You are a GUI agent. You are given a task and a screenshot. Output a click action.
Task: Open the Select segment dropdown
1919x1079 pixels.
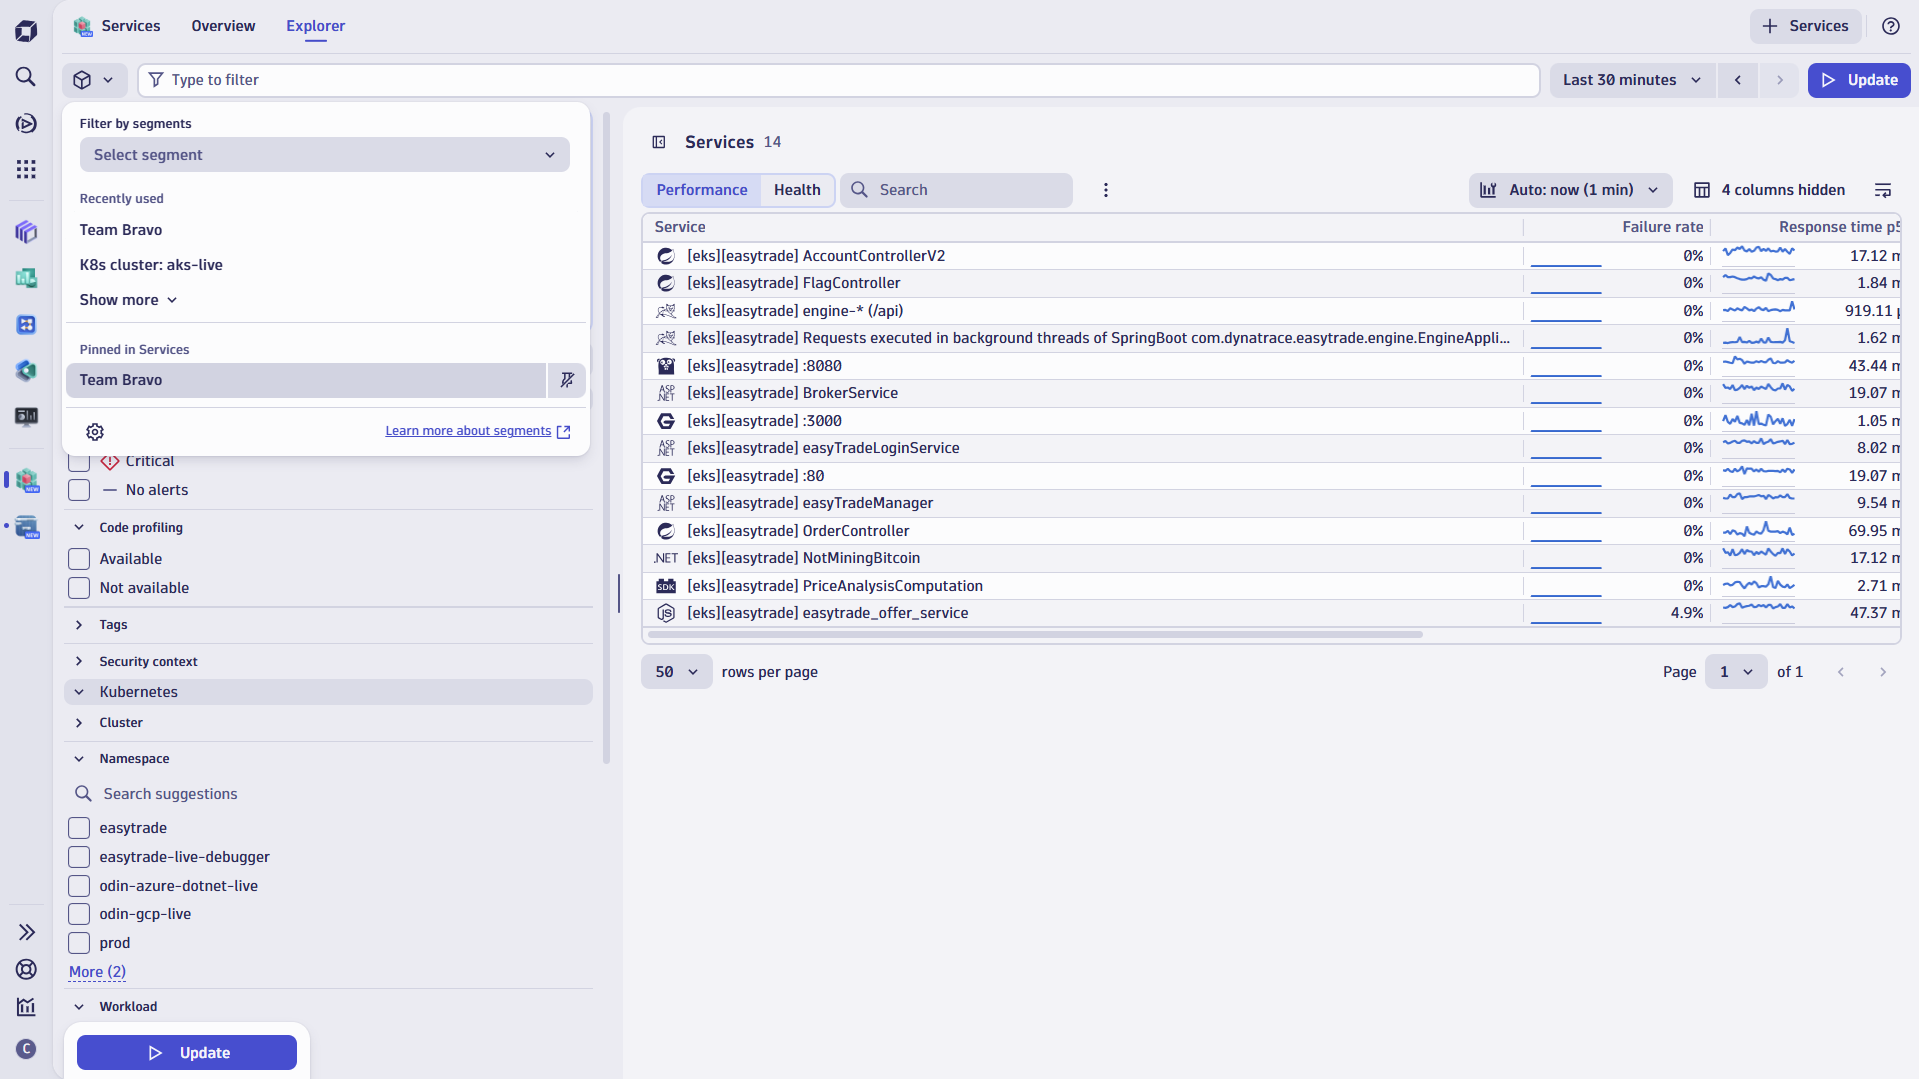click(324, 154)
